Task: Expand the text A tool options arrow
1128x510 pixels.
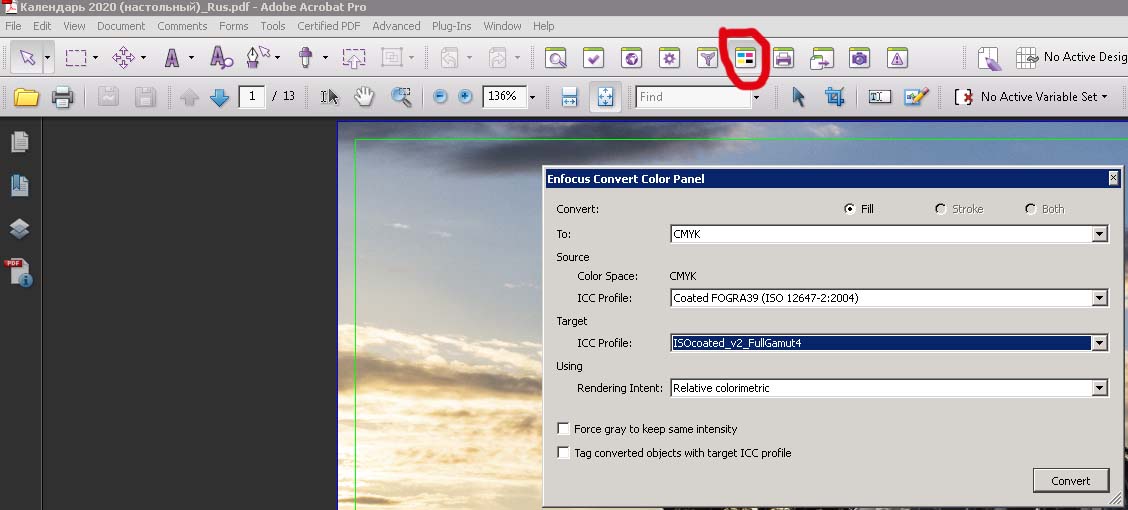Action: pyautogui.click(x=191, y=58)
